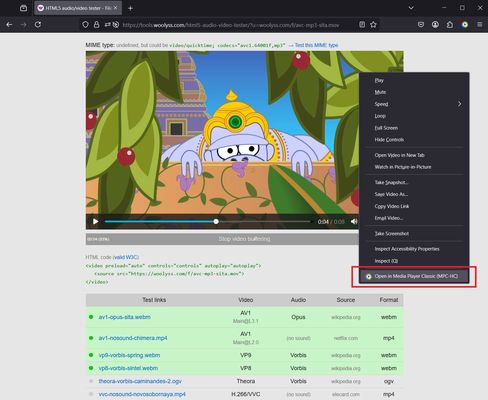Viewport: 488px width, 400px height.
Task: Click the Video column header
Action: (246, 300)
